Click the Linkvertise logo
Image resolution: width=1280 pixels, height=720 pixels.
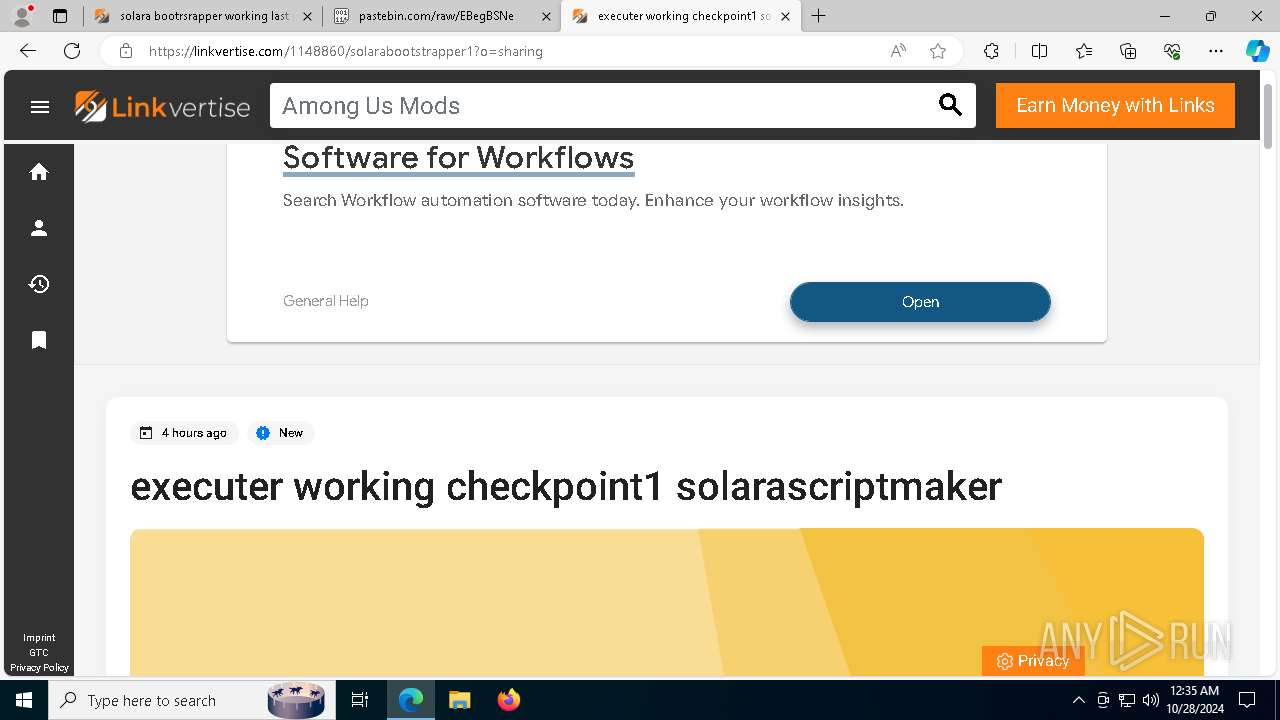[x=162, y=106]
